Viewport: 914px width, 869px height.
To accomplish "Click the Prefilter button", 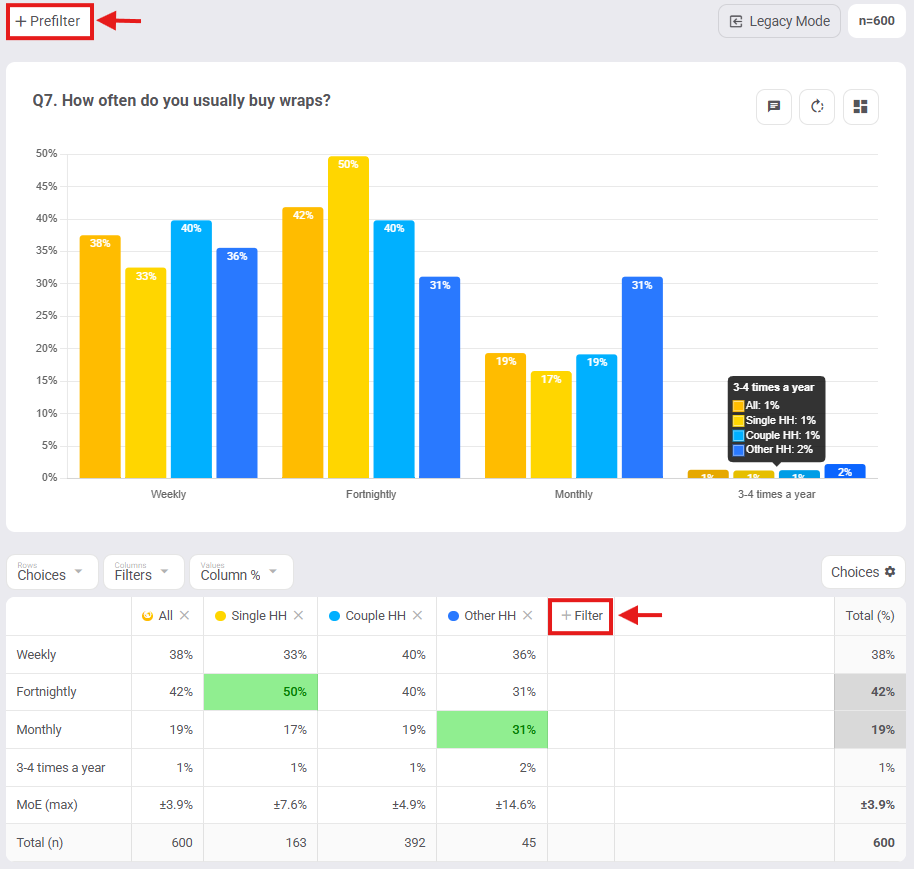I will pyautogui.click(x=50, y=22).
